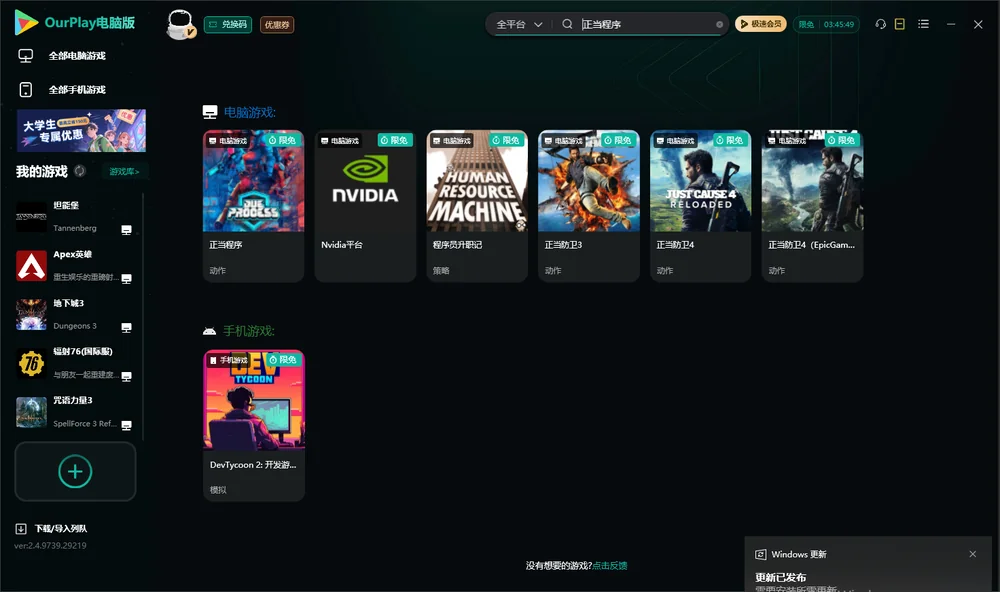Open the 正当程序 Due Process game card
This screenshot has height=592, width=1000.
[253, 205]
